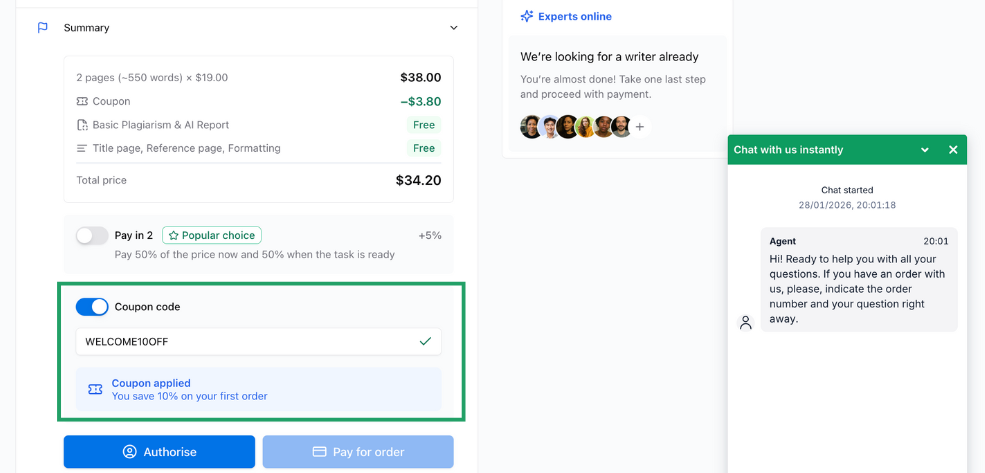Image resolution: width=985 pixels, height=473 pixels.
Task: Minimize chat using the header chevron
Action: [925, 150]
